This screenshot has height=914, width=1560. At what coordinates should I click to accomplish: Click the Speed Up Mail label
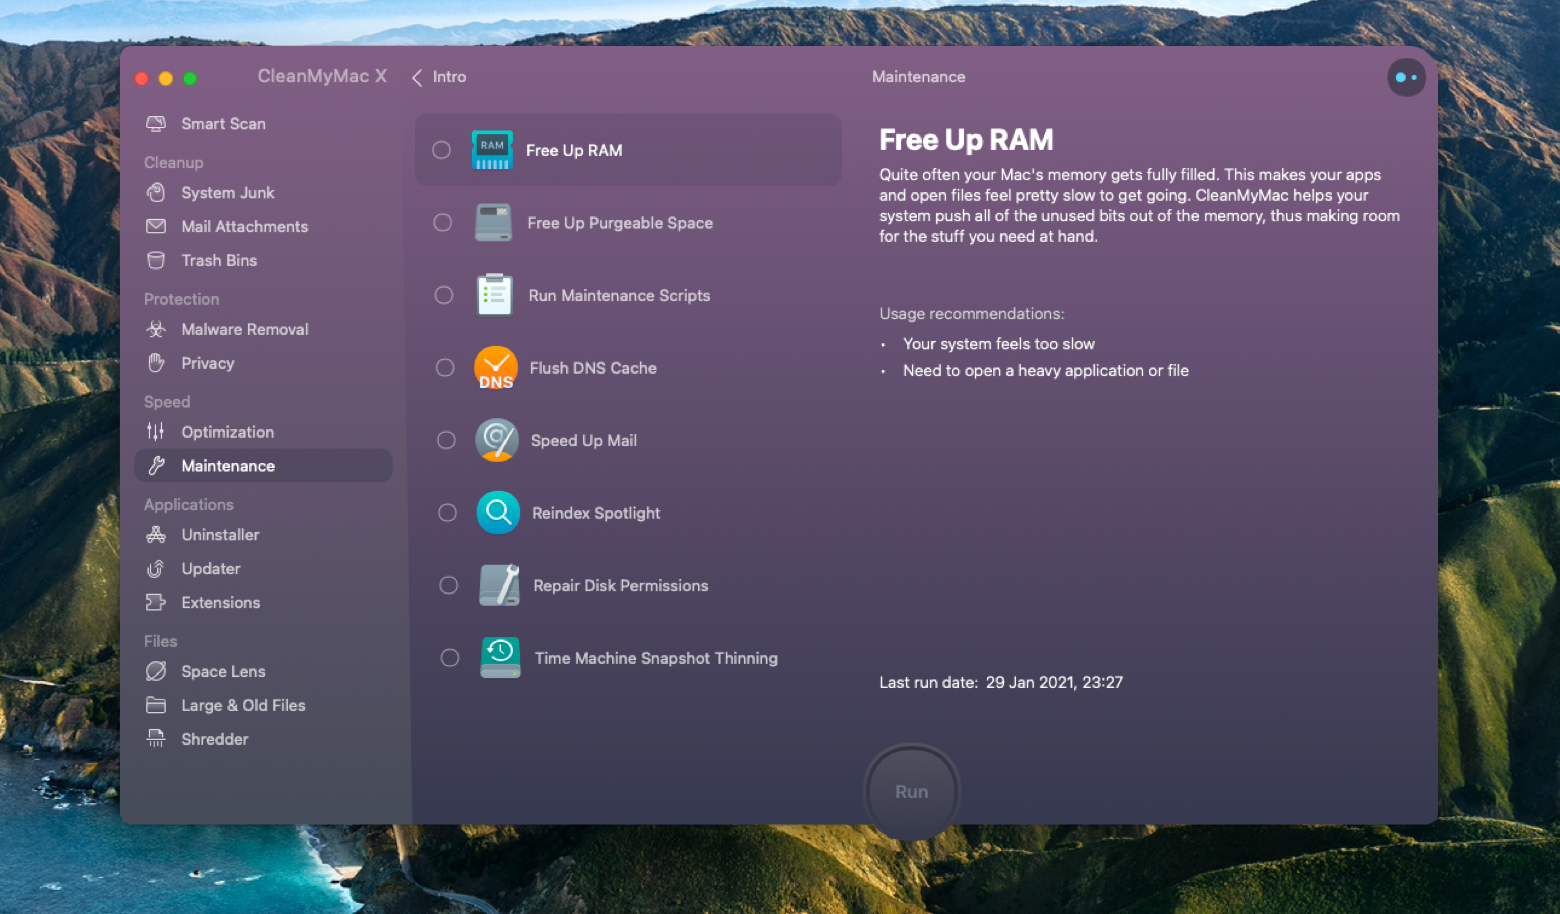[x=584, y=441]
